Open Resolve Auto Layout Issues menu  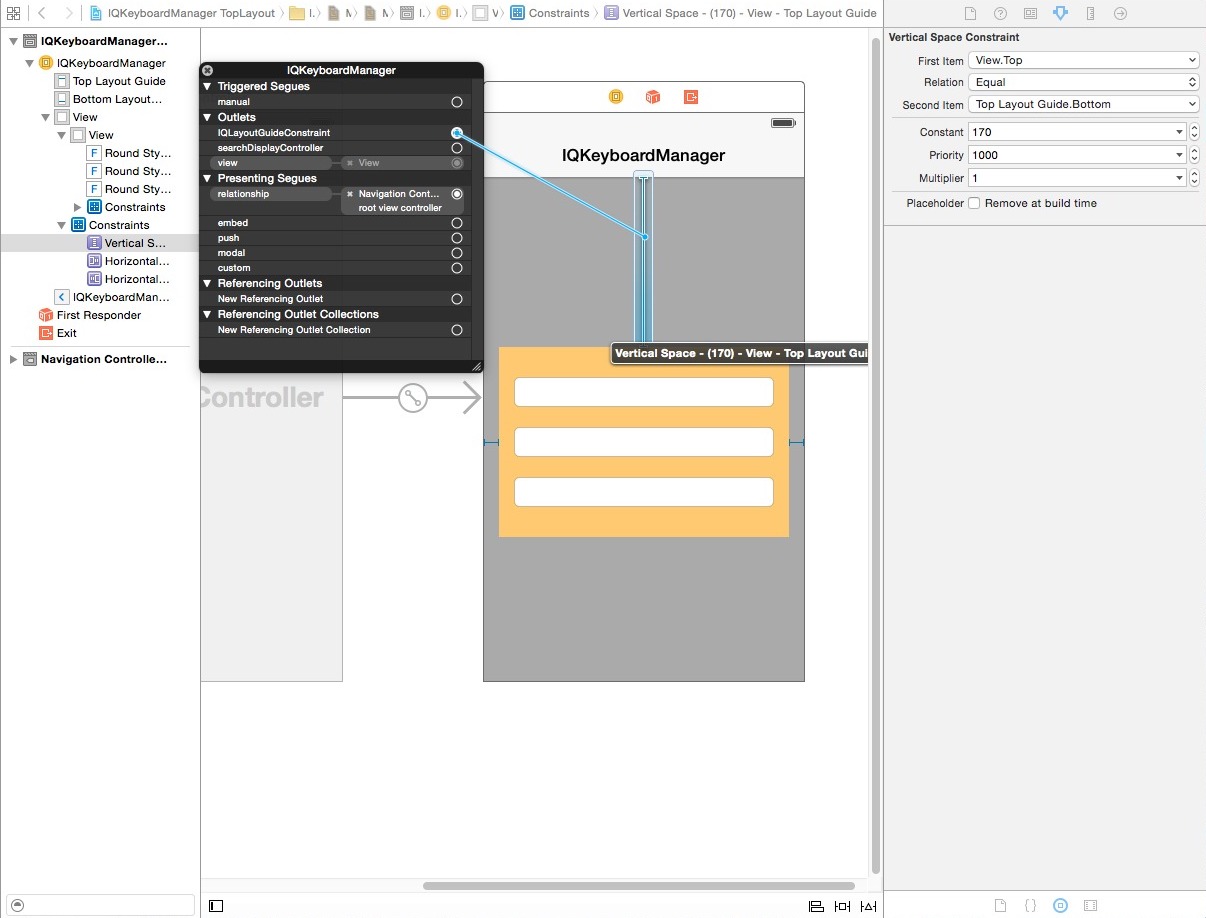pos(868,906)
